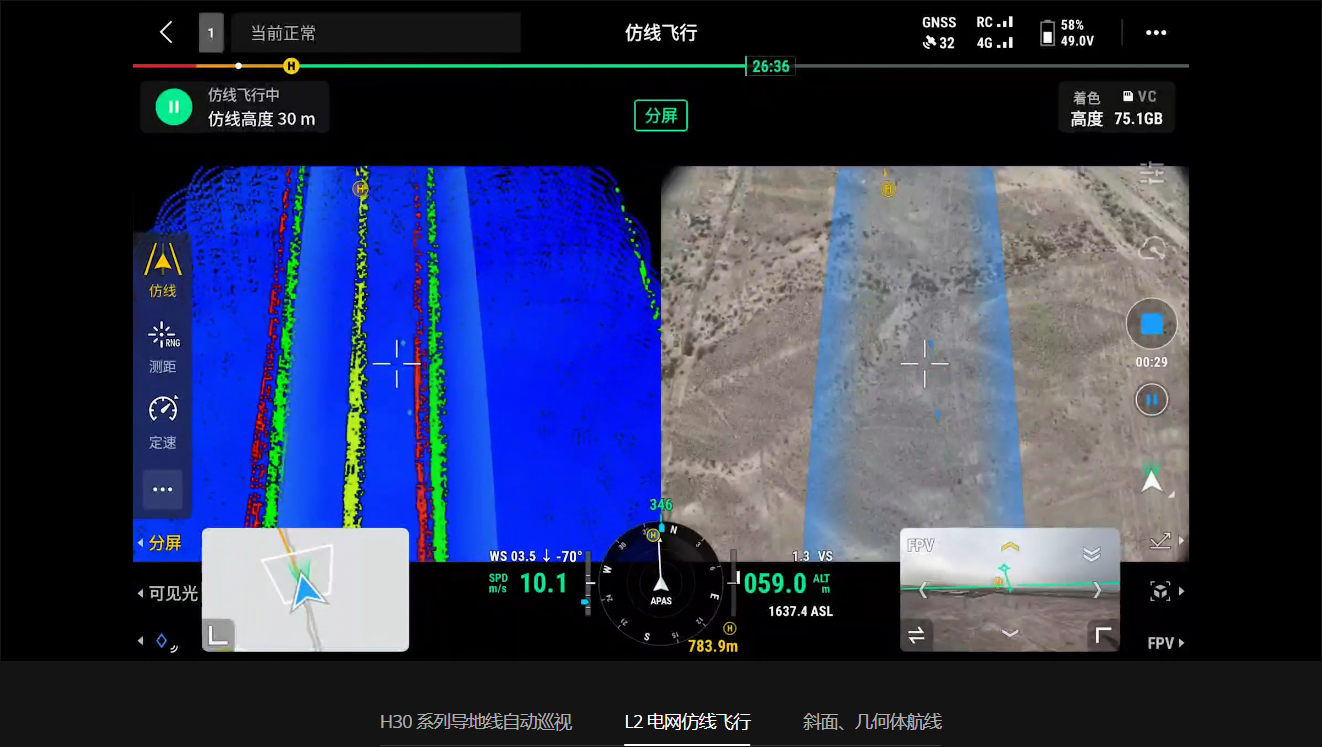Open the top-right three-dot menu
The image size is (1322, 747).
1156,33
